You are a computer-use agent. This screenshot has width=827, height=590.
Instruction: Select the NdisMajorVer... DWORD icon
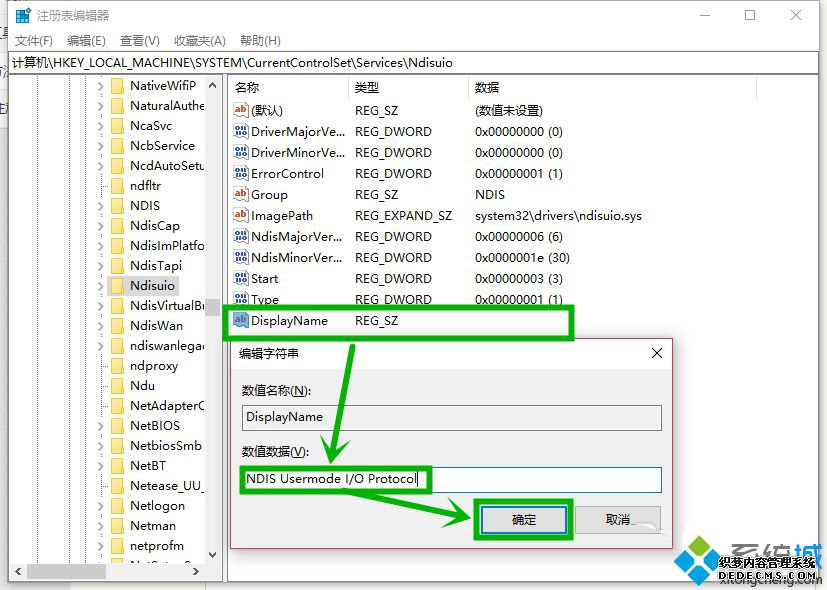pos(241,236)
